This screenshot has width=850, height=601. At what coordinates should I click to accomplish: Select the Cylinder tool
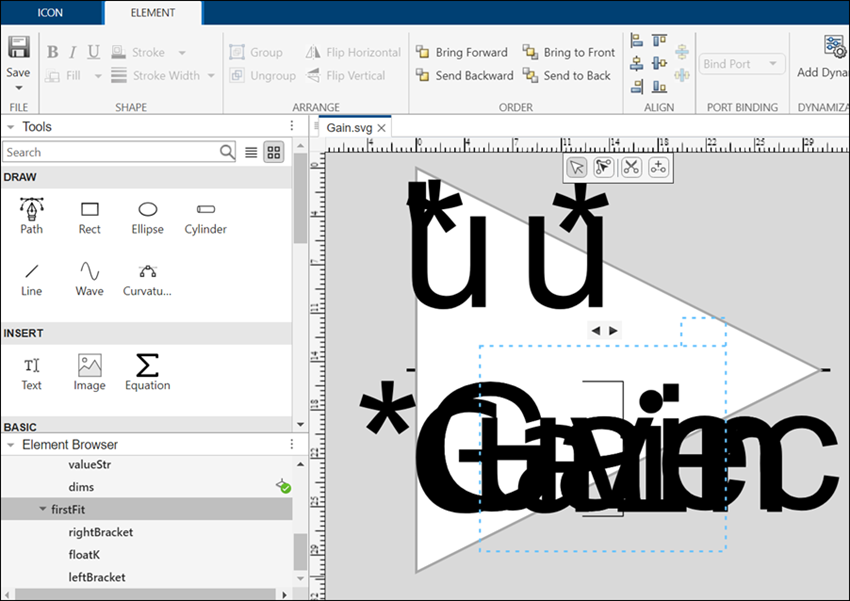[x=205, y=218]
